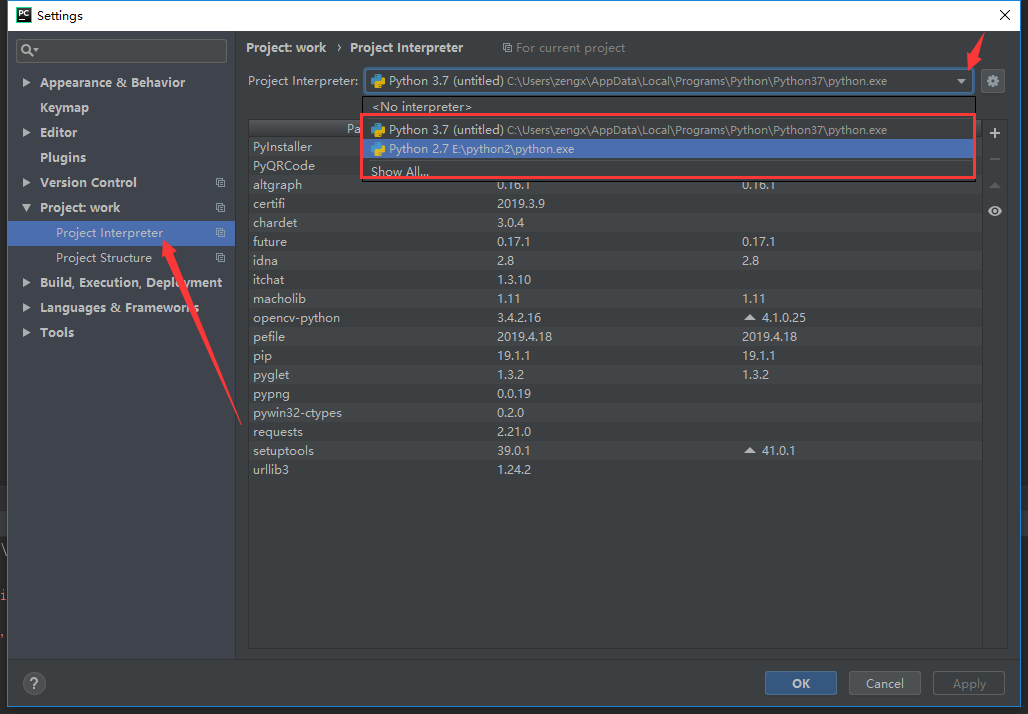Click the copy icon beside Version Control
The width and height of the screenshot is (1028, 714).
(x=220, y=182)
